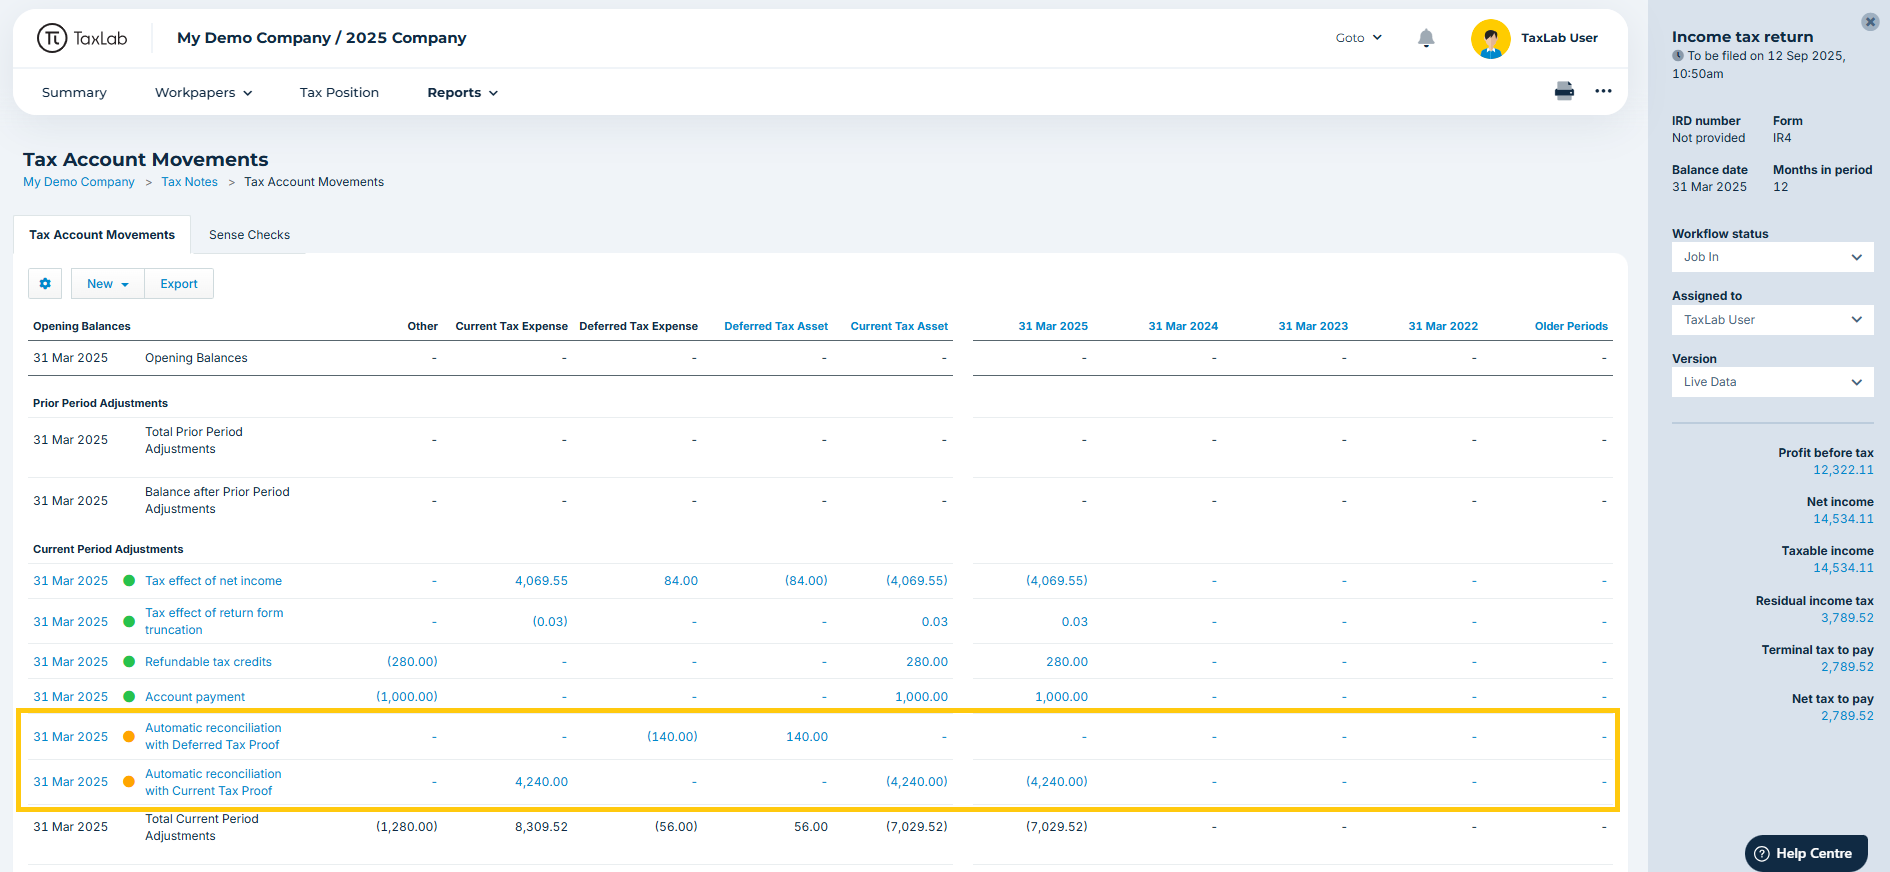Select the Tax Account Movements tab
This screenshot has width=1890, height=872.
(x=102, y=235)
